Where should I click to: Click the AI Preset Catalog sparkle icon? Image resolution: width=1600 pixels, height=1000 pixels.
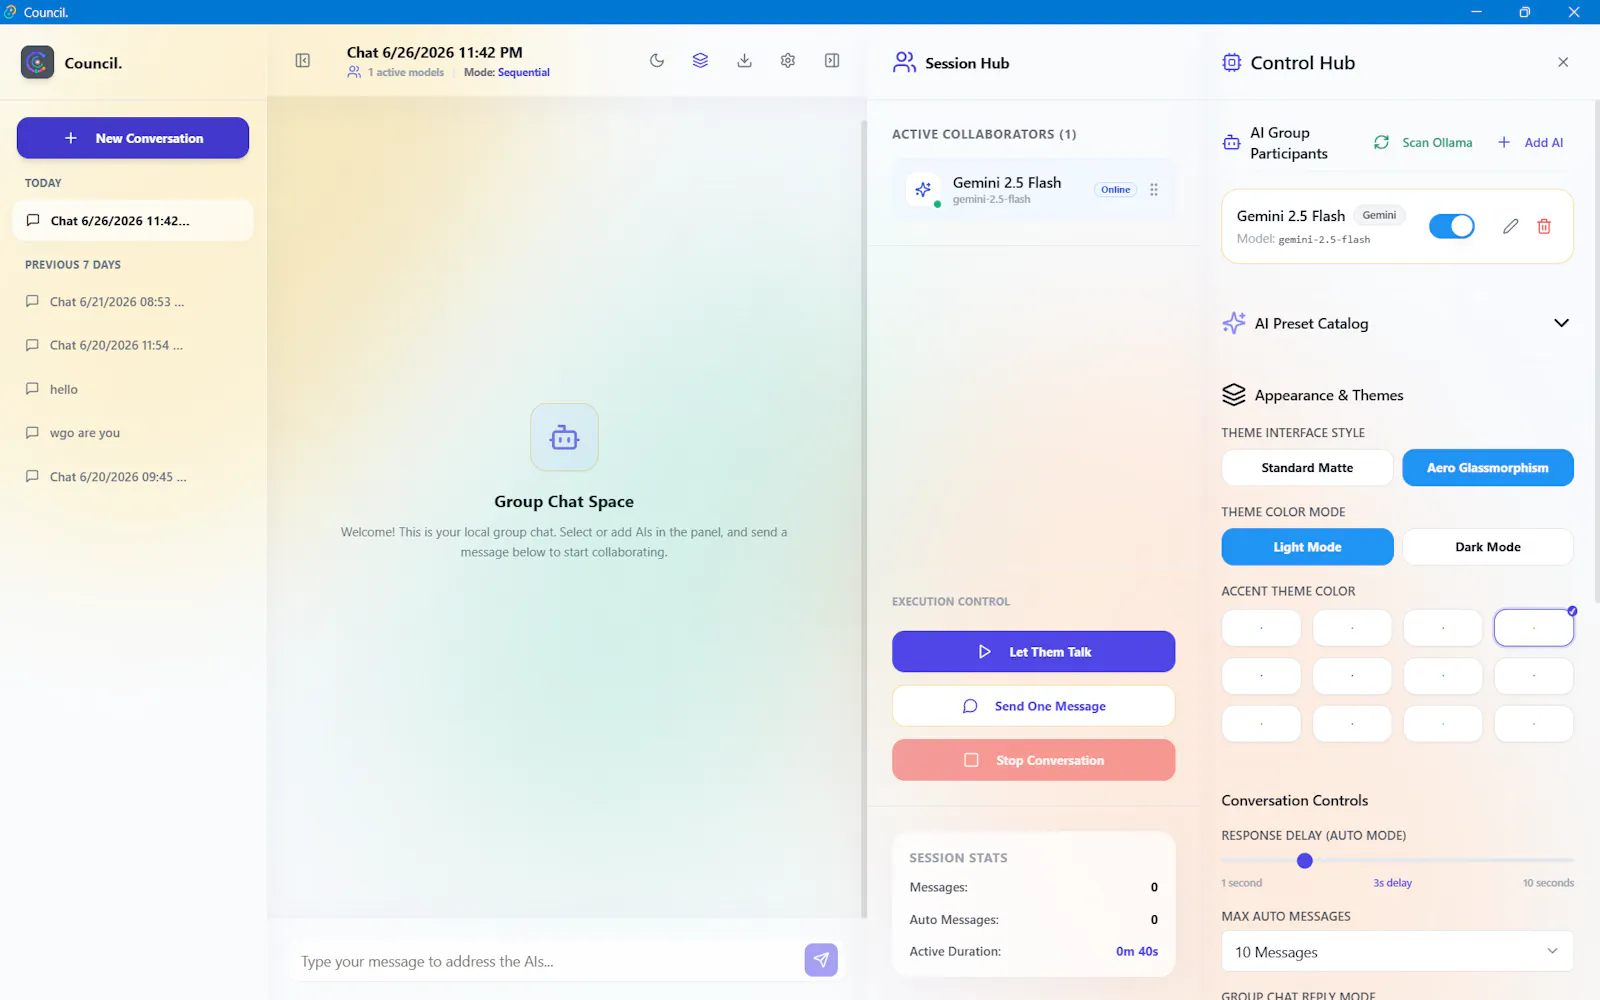click(x=1234, y=323)
